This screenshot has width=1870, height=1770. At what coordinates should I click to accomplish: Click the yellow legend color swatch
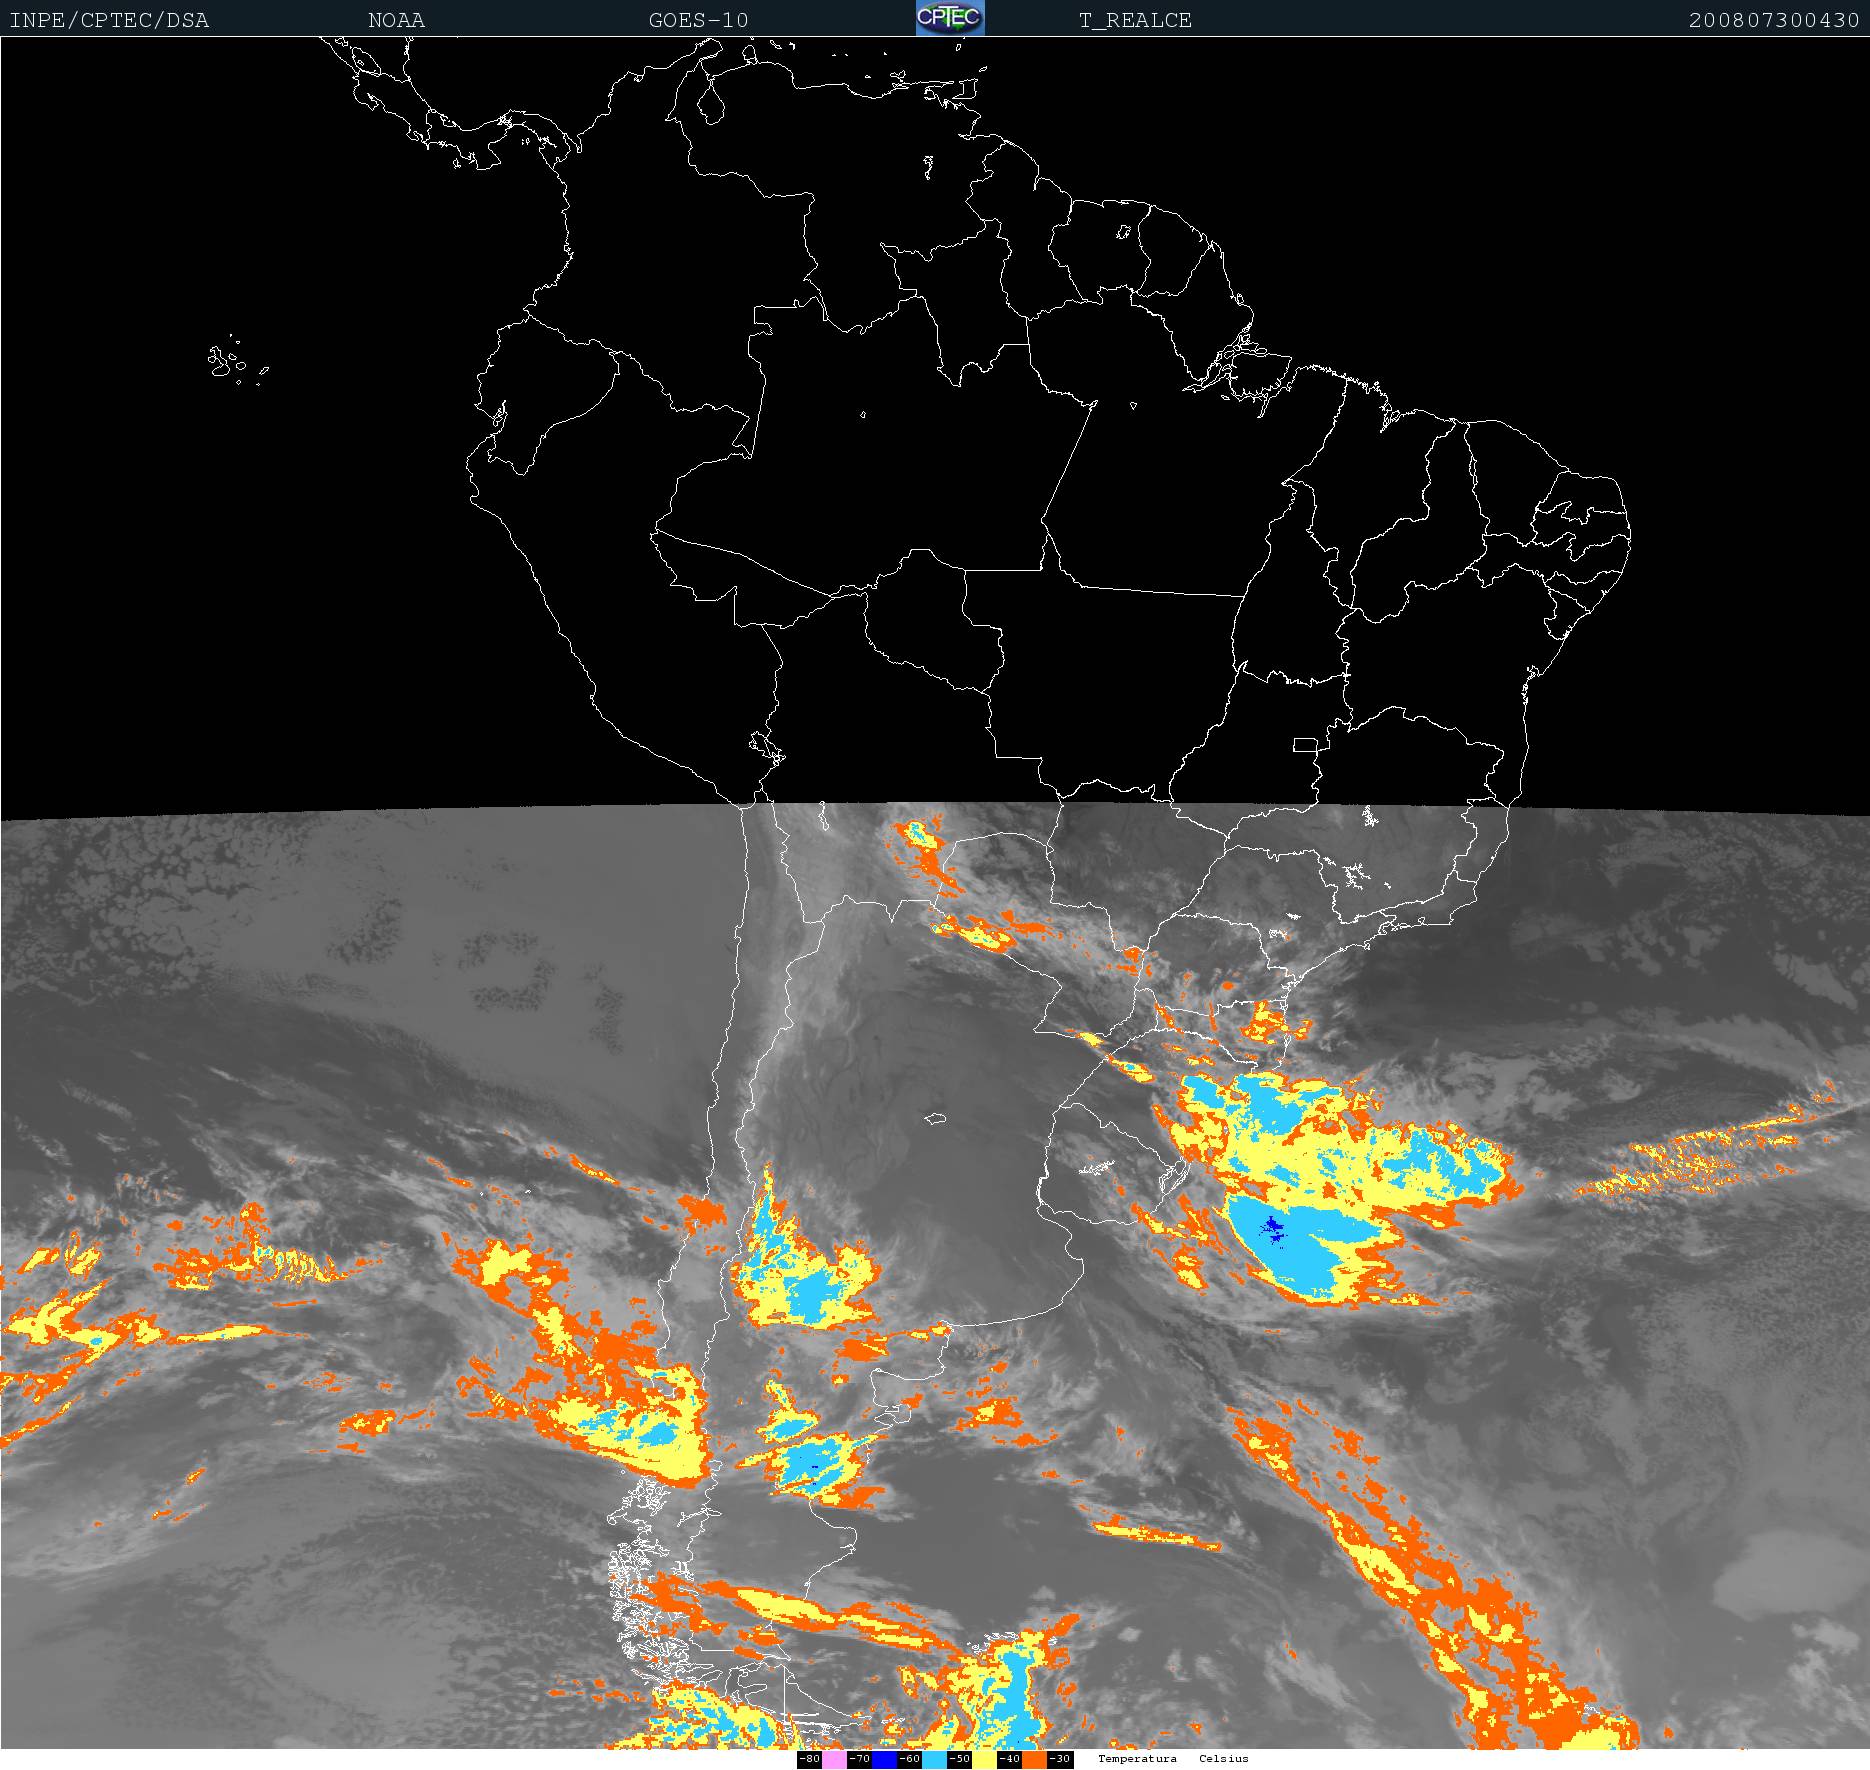coord(984,1759)
